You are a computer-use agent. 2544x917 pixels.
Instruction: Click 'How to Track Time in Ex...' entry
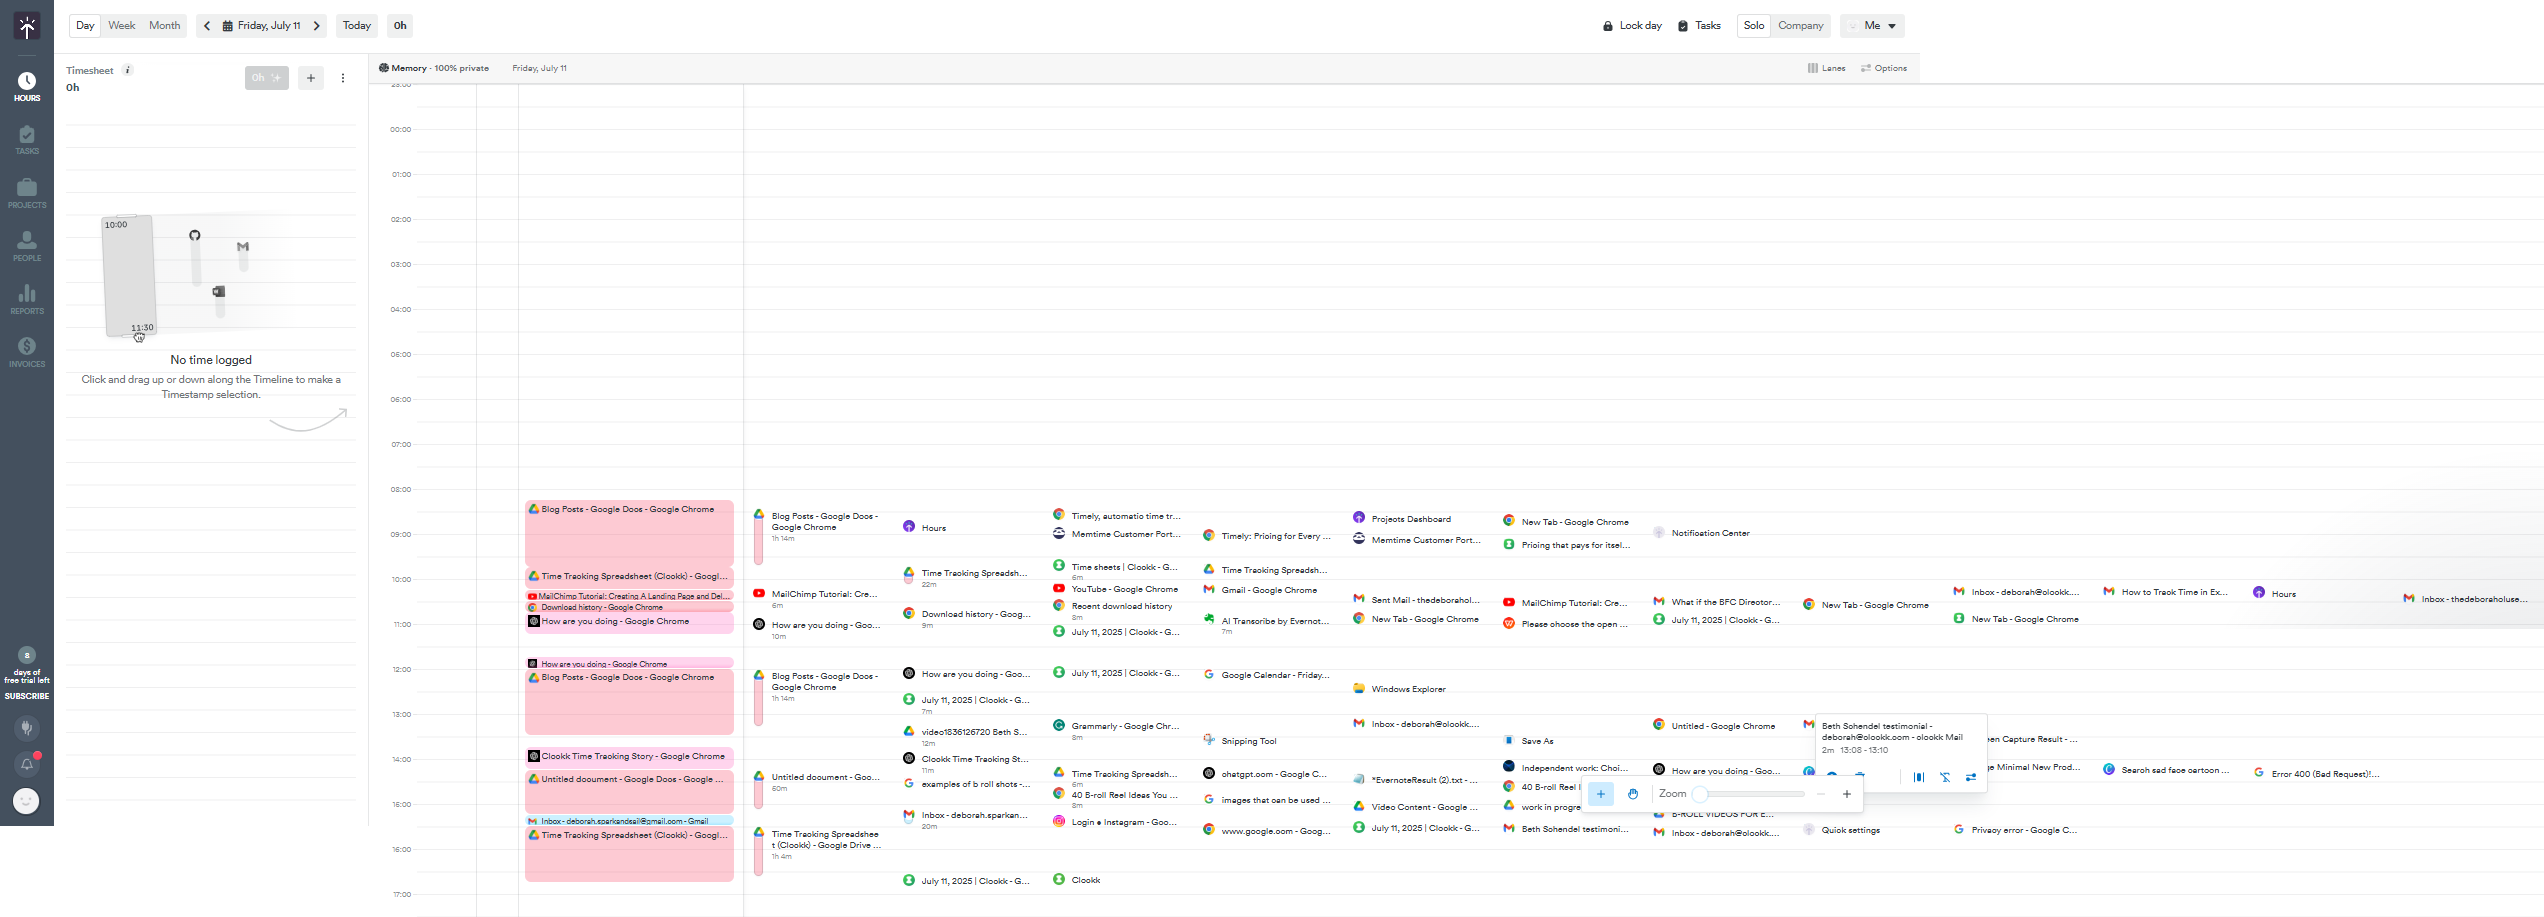pyautogui.click(x=2167, y=592)
